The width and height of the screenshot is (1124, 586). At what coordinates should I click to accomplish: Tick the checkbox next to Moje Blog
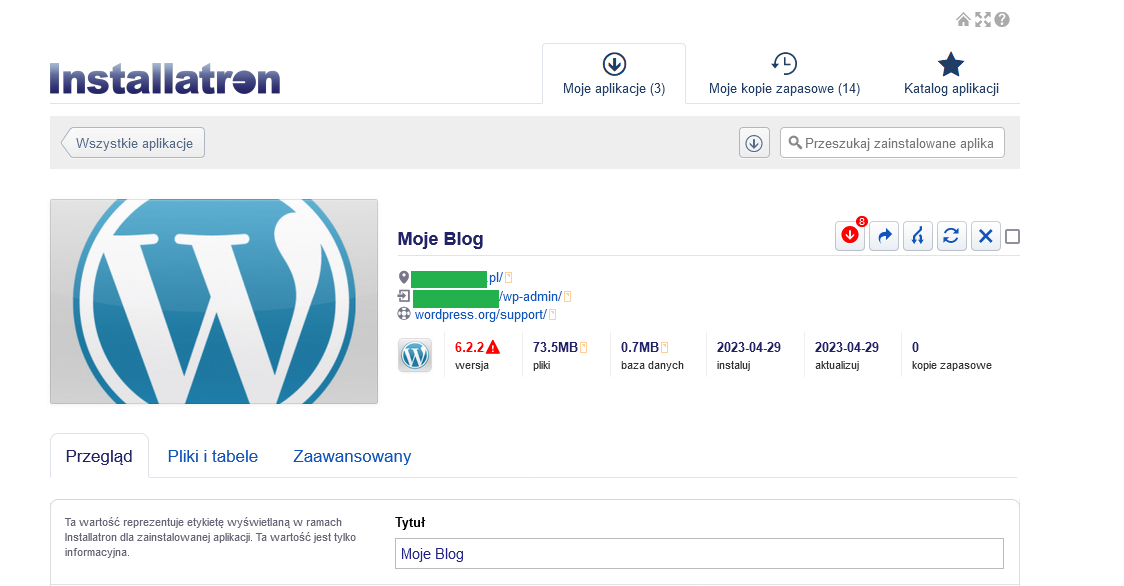pos(1013,237)
